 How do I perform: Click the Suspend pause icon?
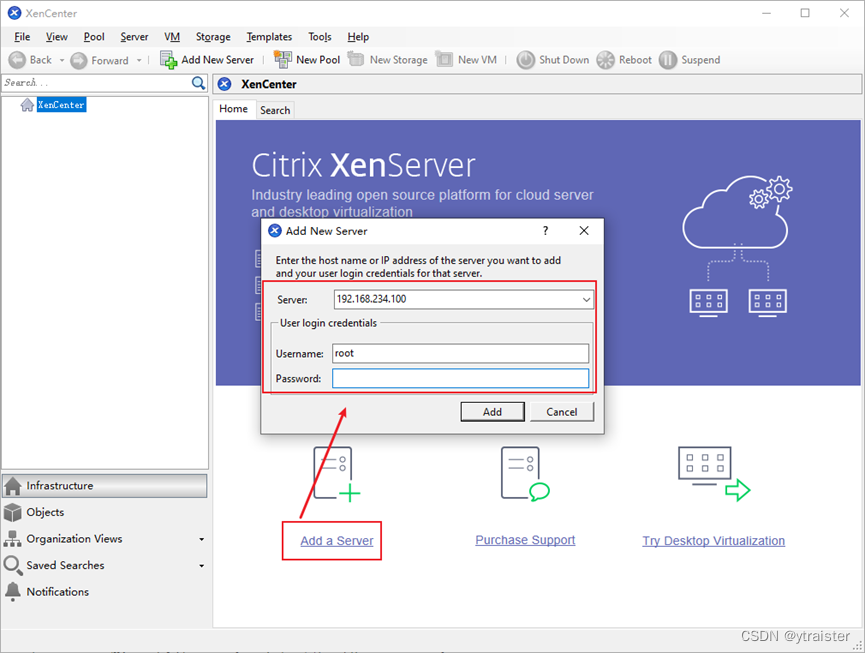pyautogui.click(x=668, y=60)
